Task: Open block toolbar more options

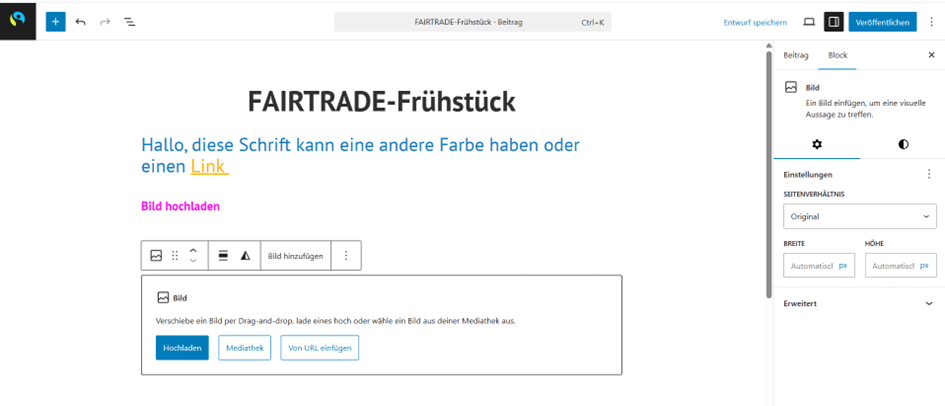Action: point(346,255)
